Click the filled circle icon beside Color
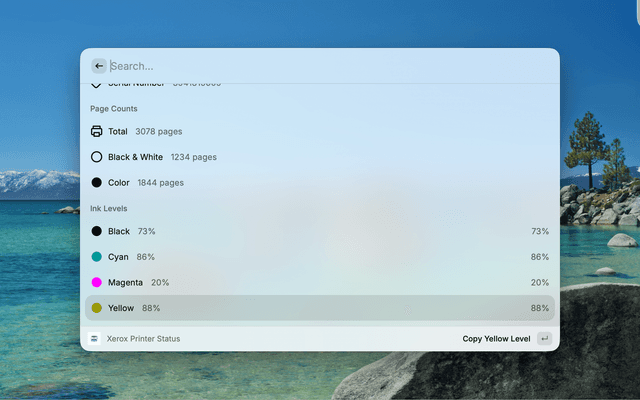Image resolution: width=640 pixels, height=400 pixels. click(97, 183)
